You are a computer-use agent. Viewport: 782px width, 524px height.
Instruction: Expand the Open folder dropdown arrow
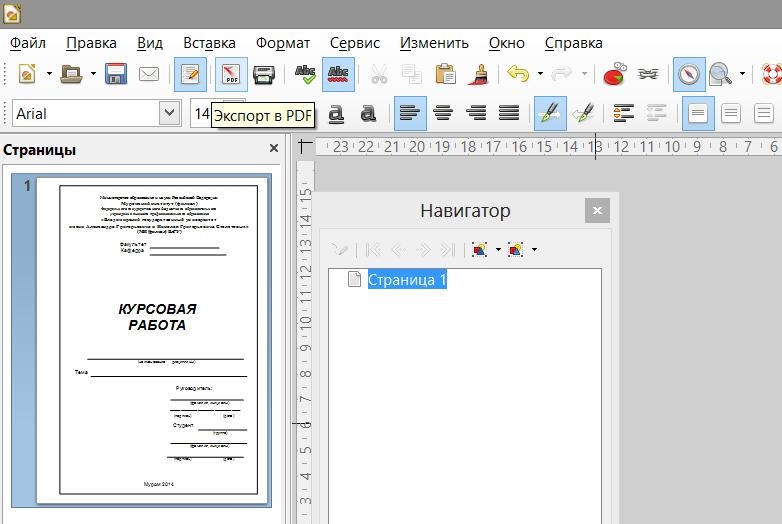pyautogui.click(x=93, y=74)
